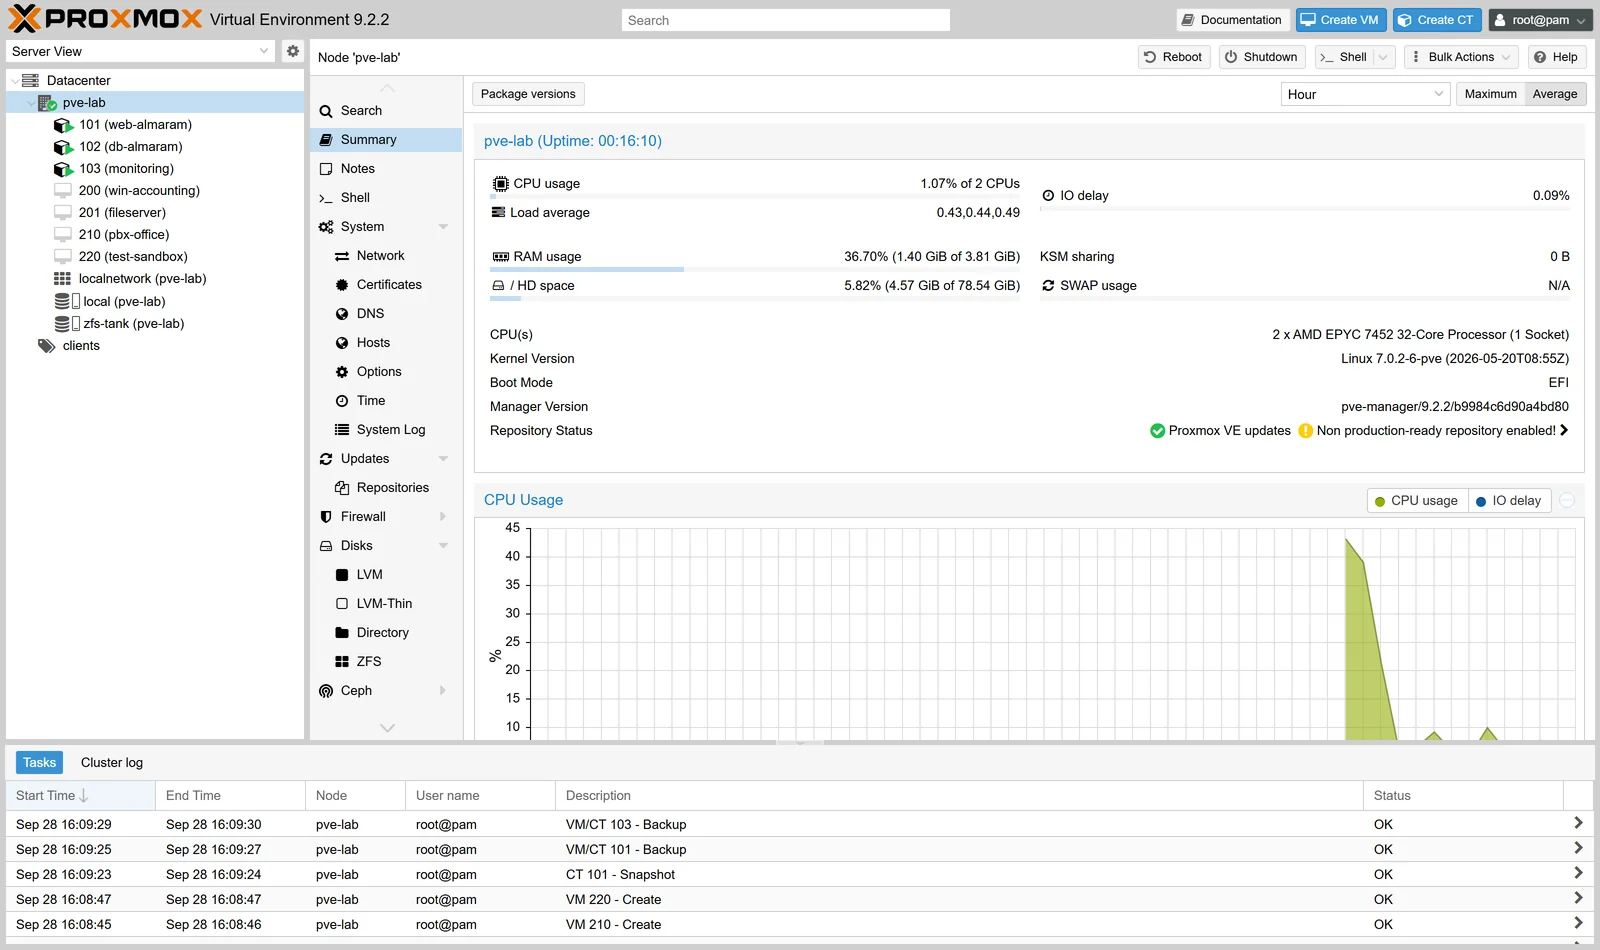Screen dimensions: 1600x950
Task: Open the LVM-Thin menu item
Action: point(386,604)
